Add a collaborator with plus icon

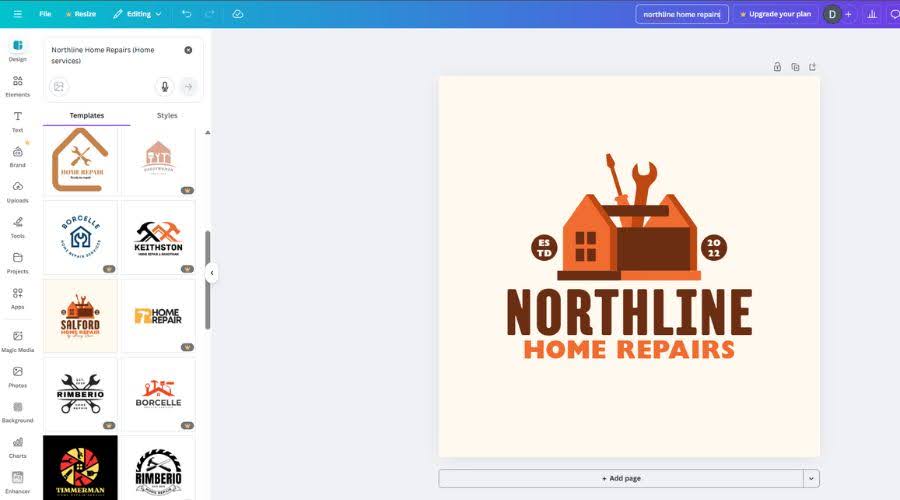(x=848, y=14)
